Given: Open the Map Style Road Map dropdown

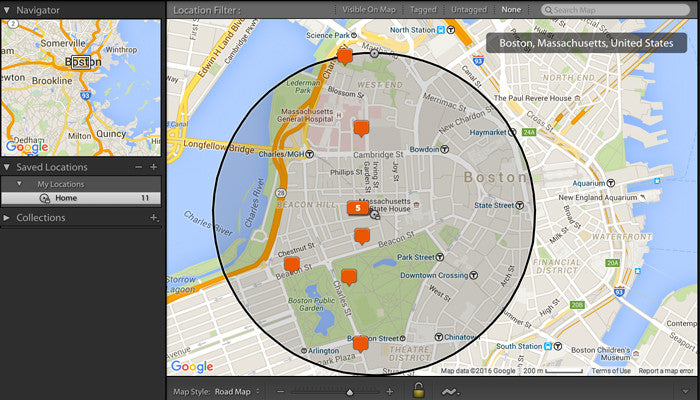Looking at the screenshot, I should (x=236, y=392).
